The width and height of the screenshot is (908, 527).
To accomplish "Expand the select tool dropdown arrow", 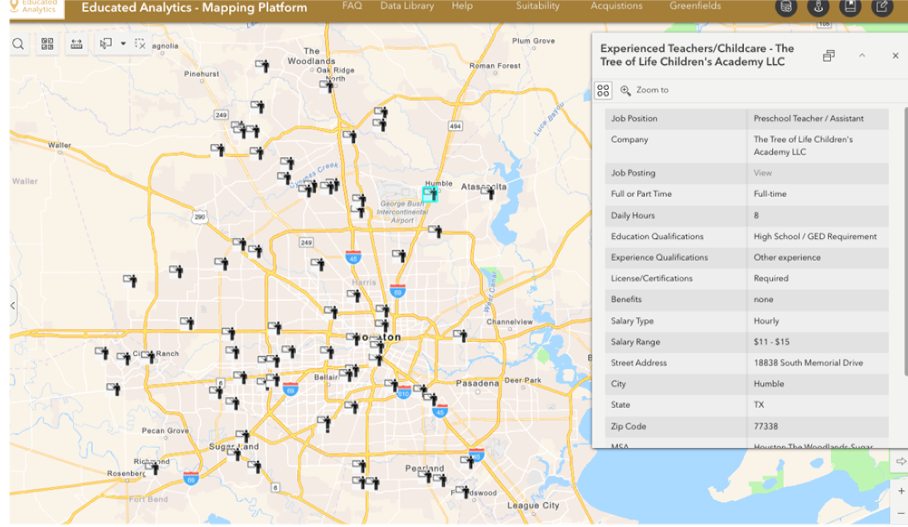I will click(x=123, y=44).
